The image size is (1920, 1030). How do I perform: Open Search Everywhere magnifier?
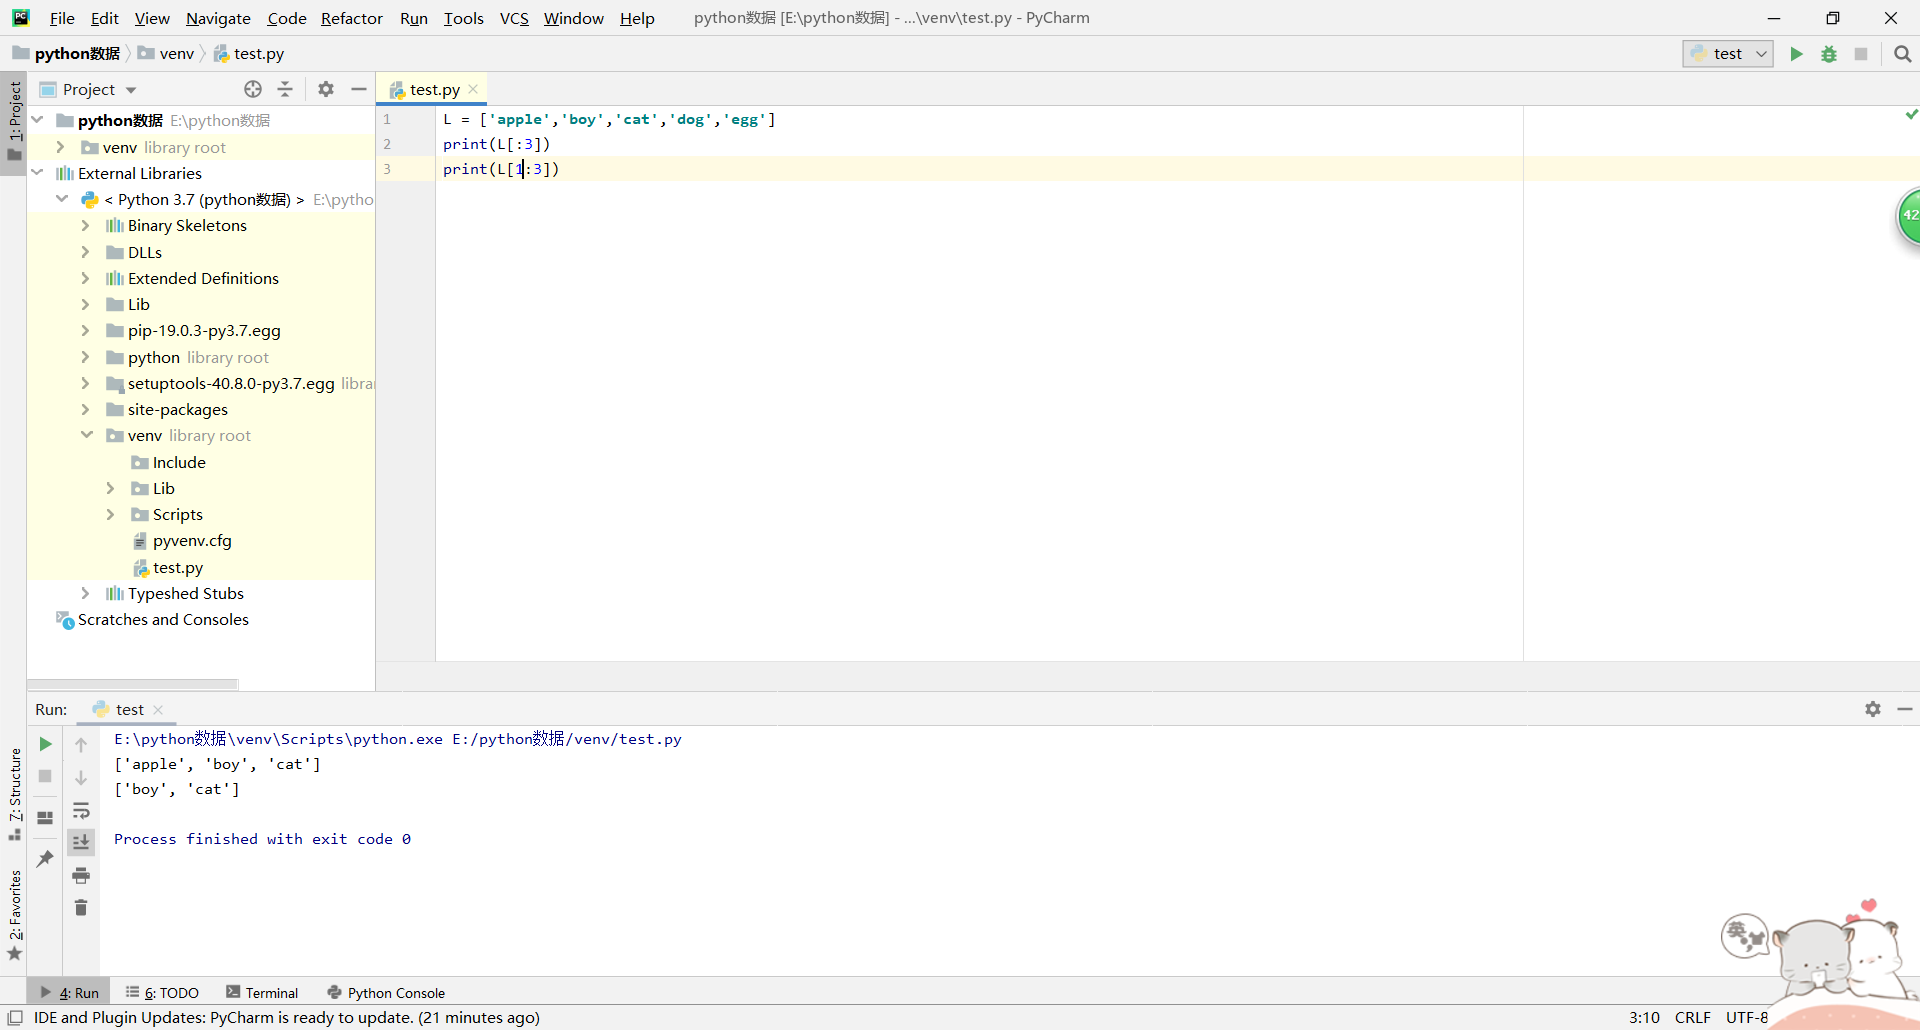(x=1902, y=54)
